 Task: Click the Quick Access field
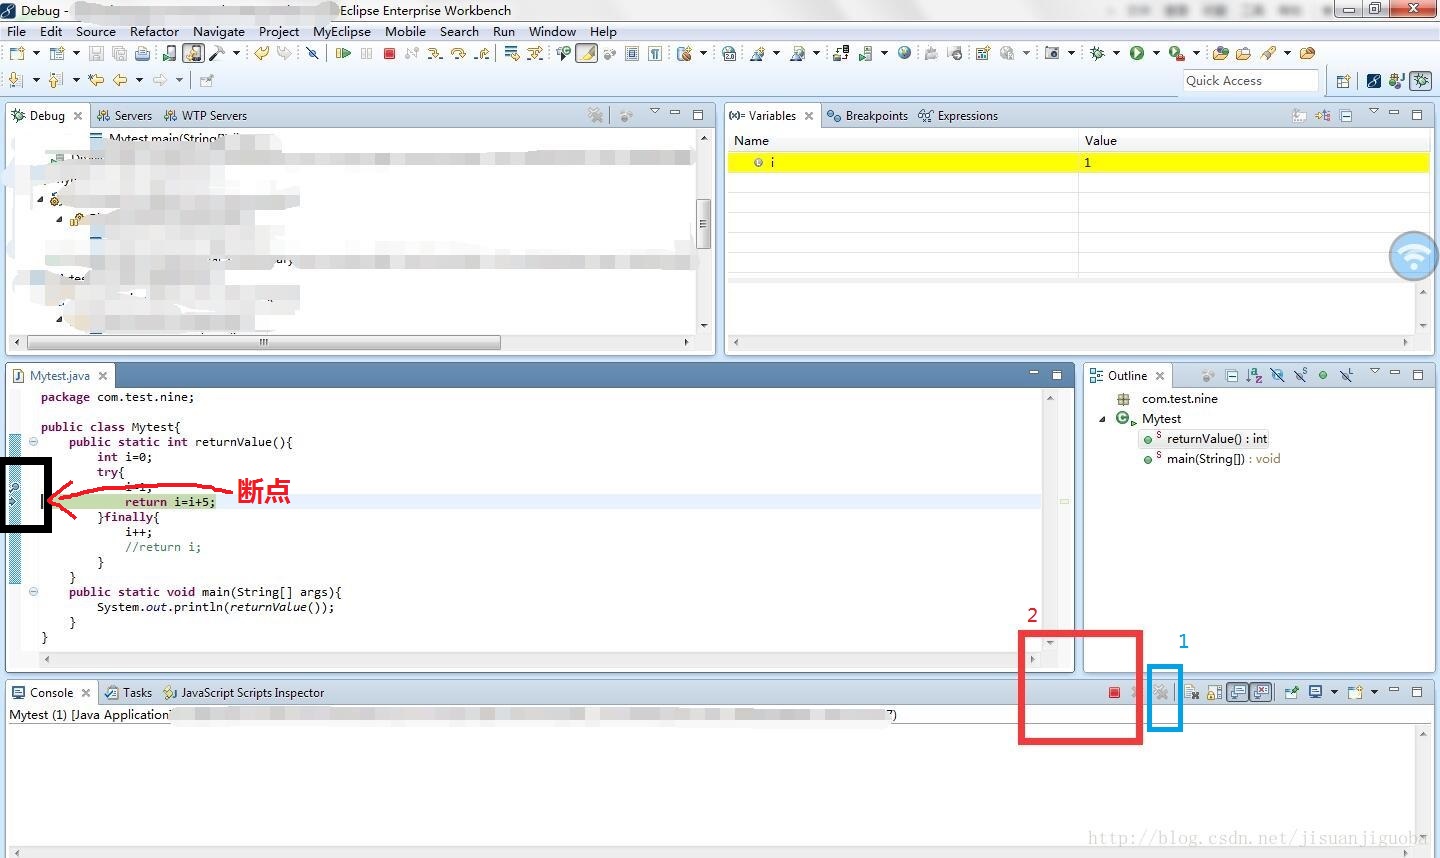[x=1248, y=80]
